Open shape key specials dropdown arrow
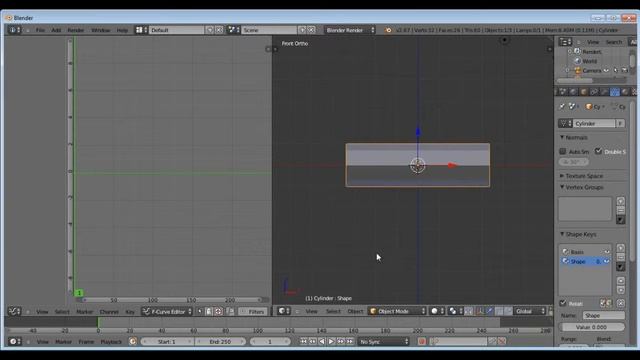The image size is (640, 360). point(620,267)
